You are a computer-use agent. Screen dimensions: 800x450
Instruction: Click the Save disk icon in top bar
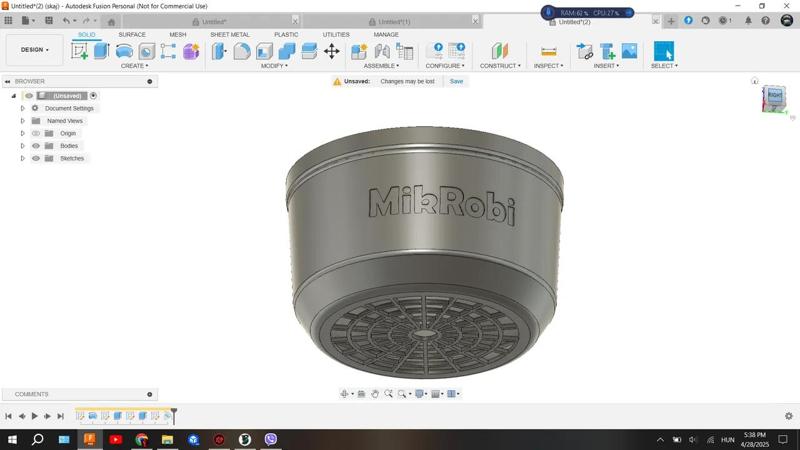(x=49, y=20)
